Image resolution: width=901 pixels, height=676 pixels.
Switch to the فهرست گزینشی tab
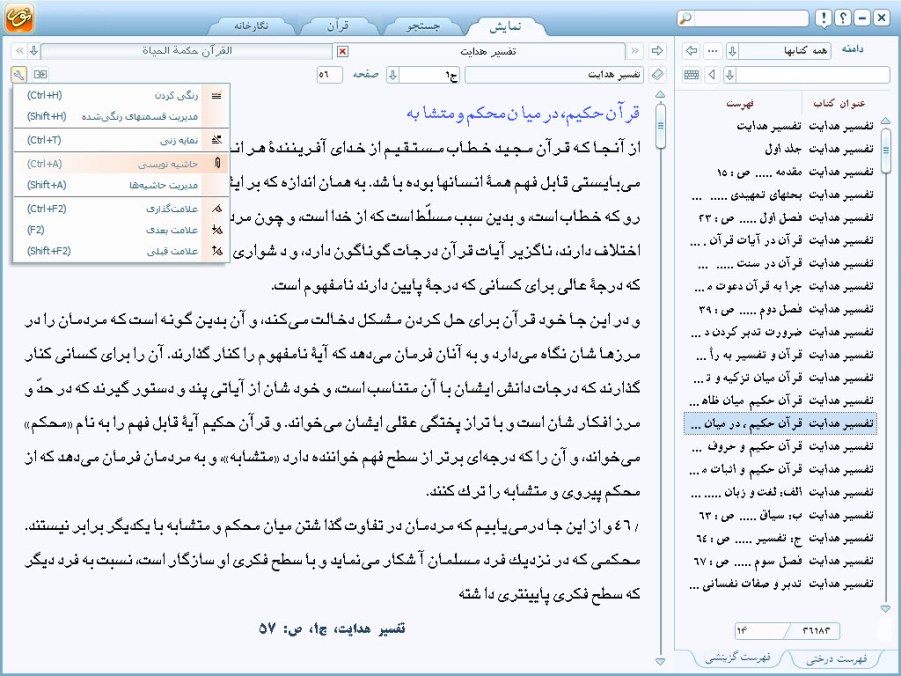[x=738, y=658]
